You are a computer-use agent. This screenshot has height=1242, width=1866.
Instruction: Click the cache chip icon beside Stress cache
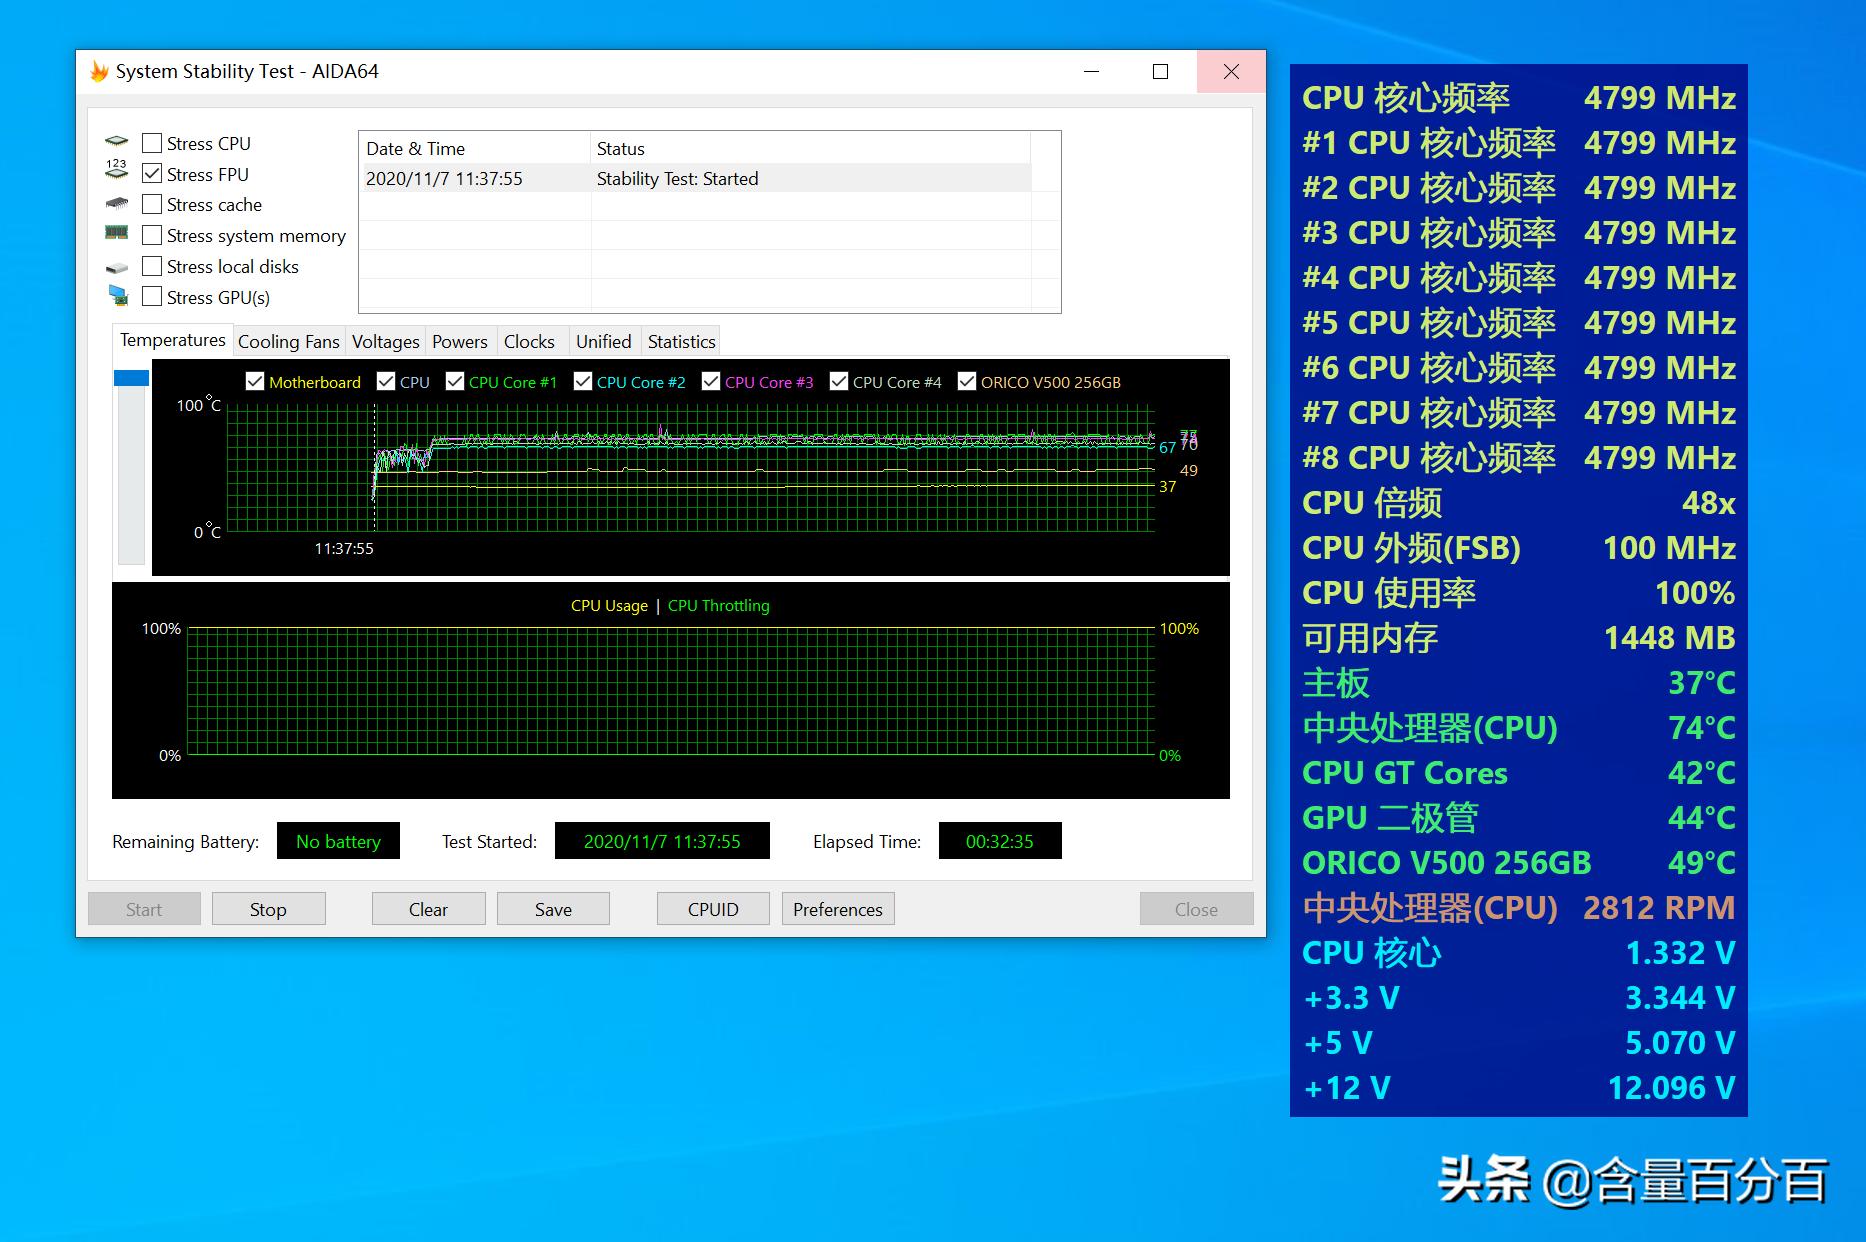(x=117, y=203)
